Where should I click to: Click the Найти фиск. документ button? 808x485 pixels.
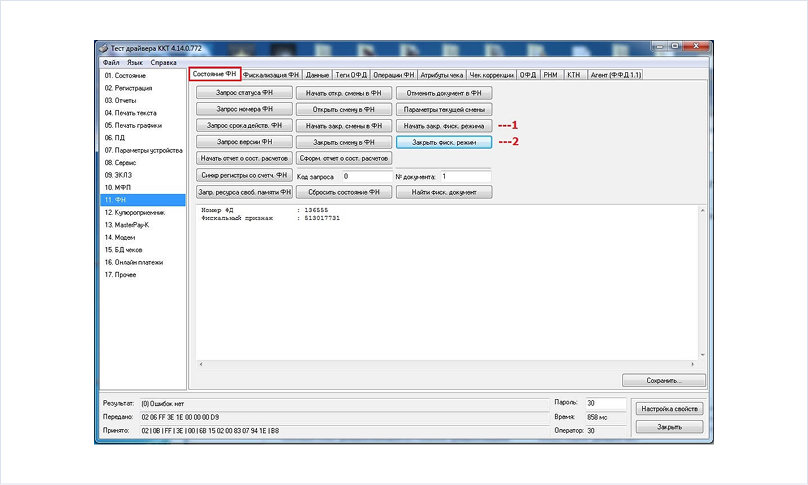point(444,192)
